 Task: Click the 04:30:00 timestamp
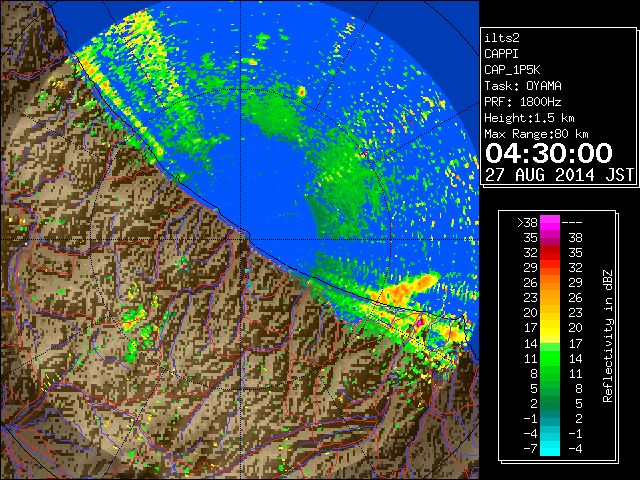[x=549, y=153]
